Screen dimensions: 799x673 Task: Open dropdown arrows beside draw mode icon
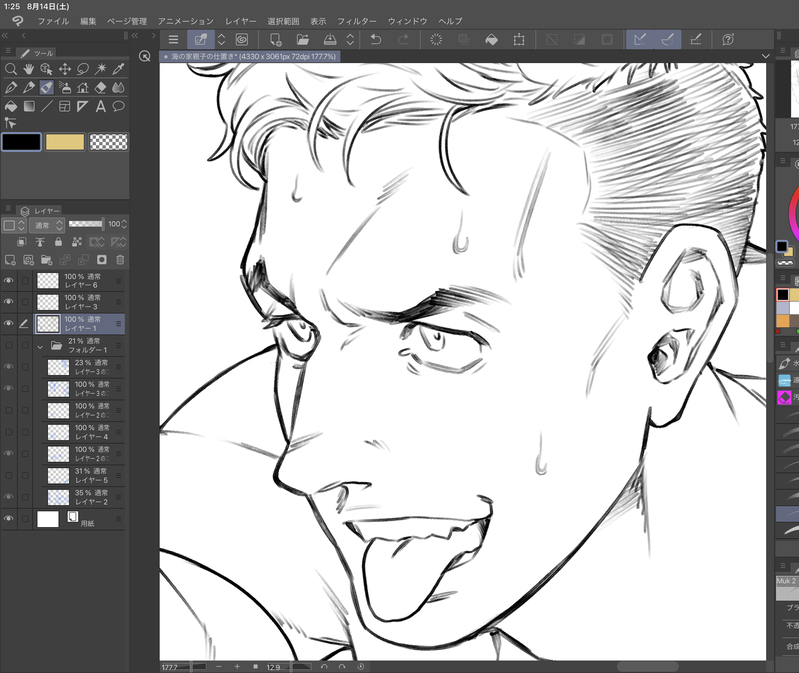pos(221,40)
